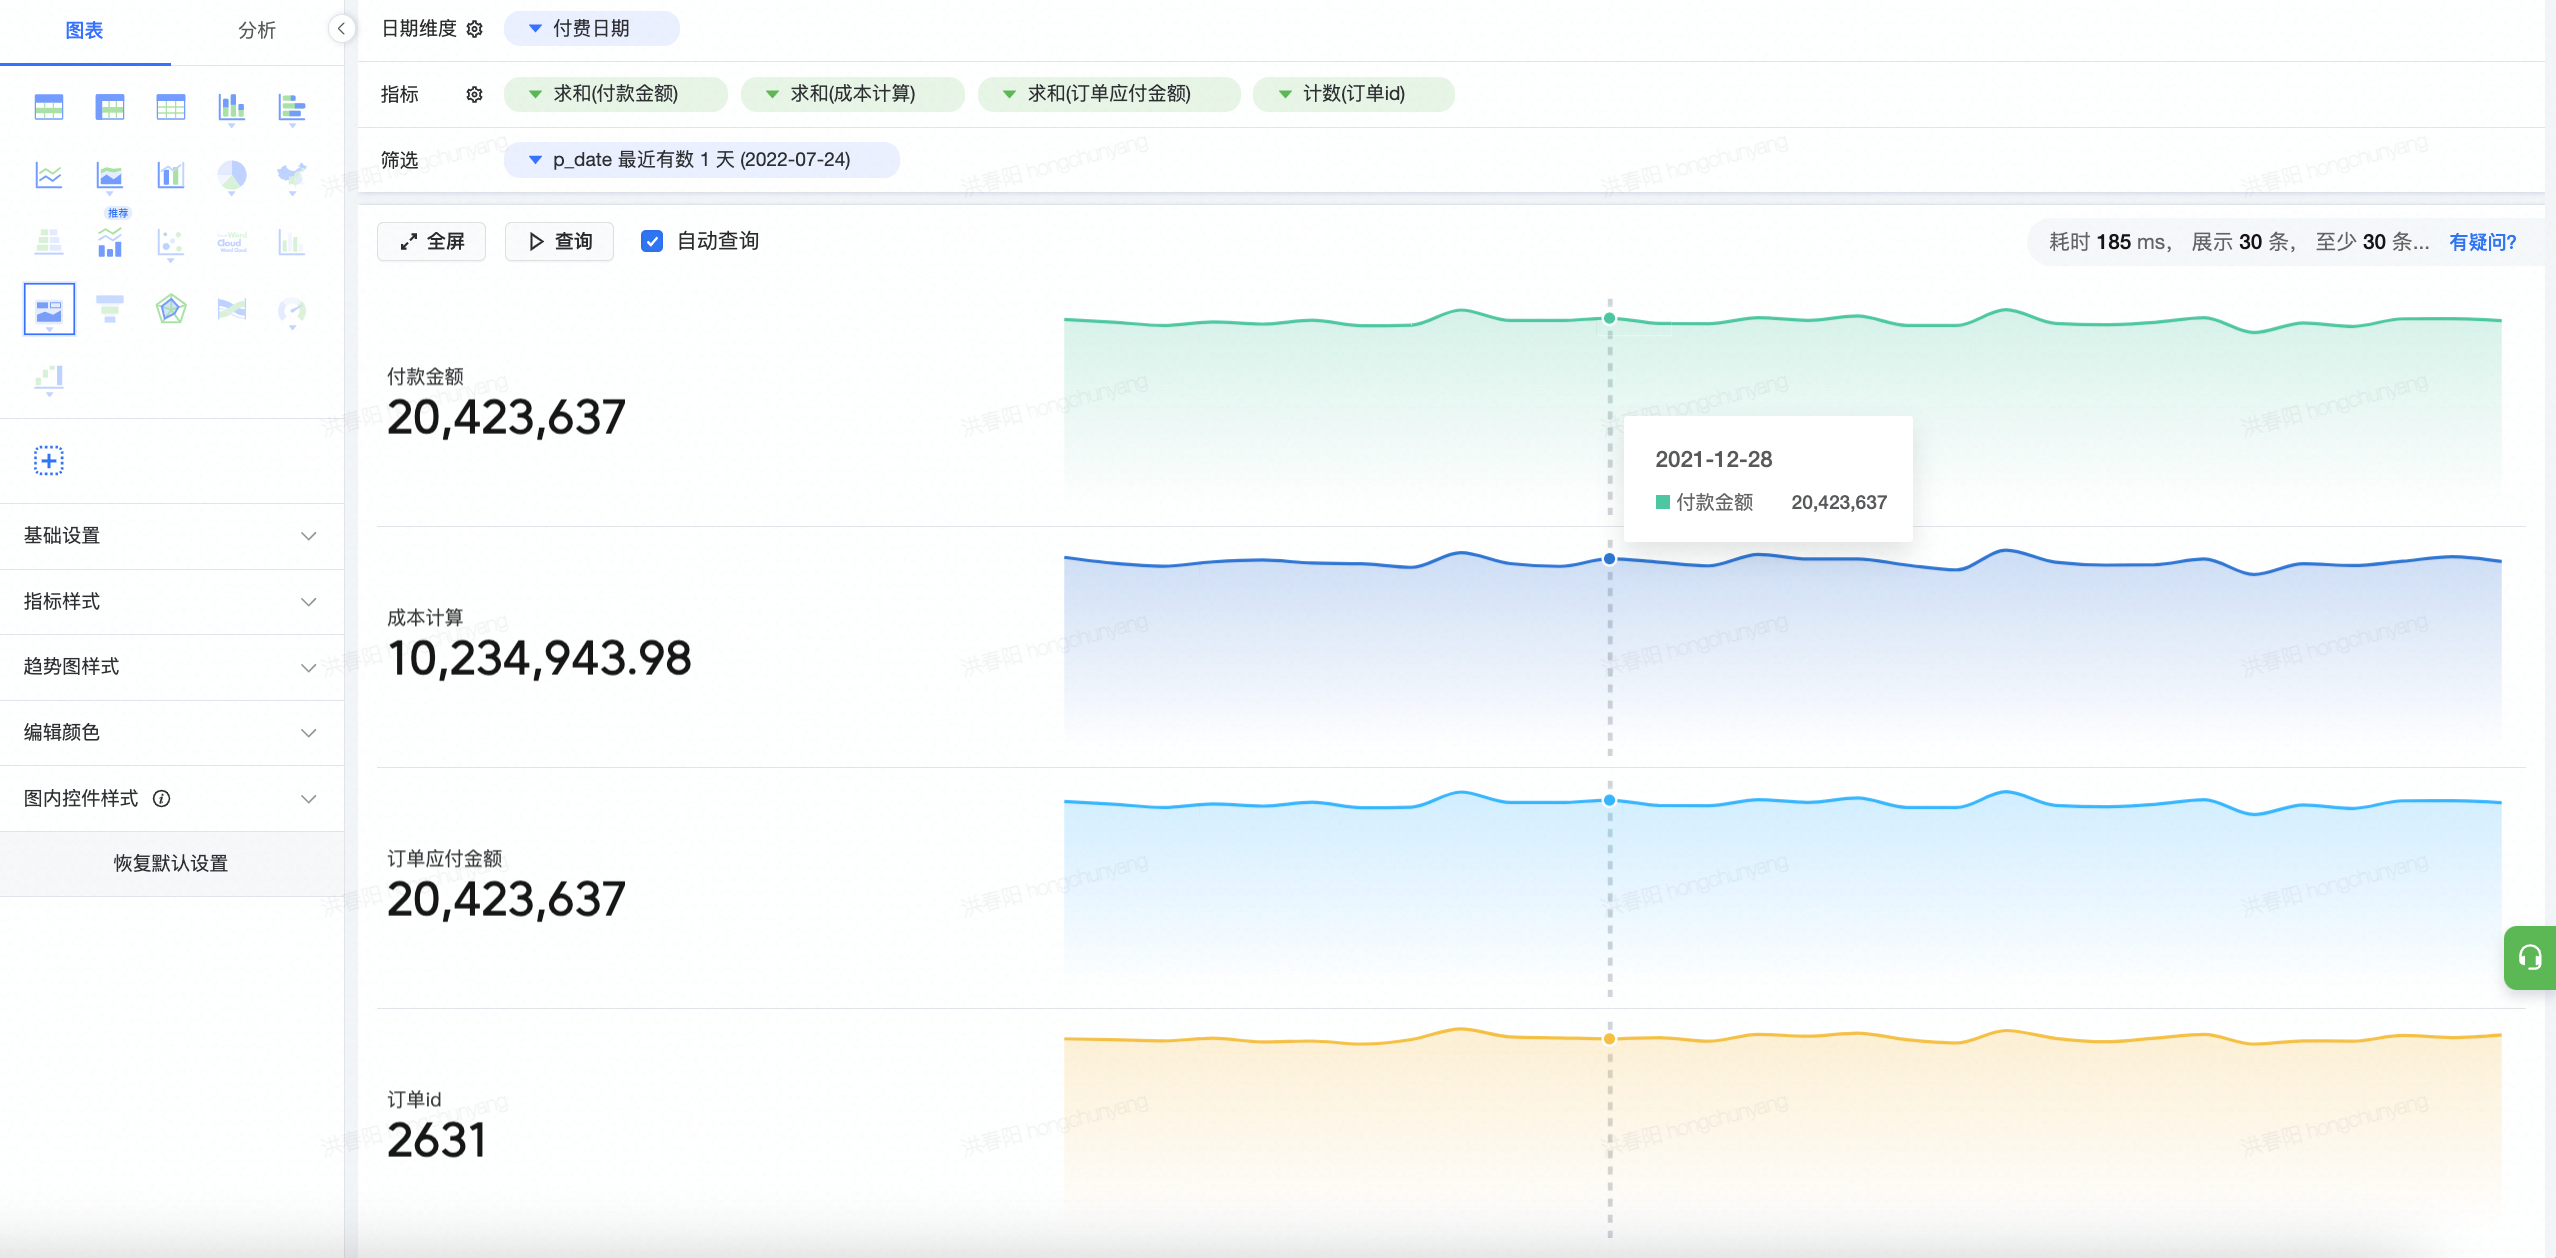Open settings gear beside 日期维度
Viewport: 2556px width, 1258px height.
475,29
